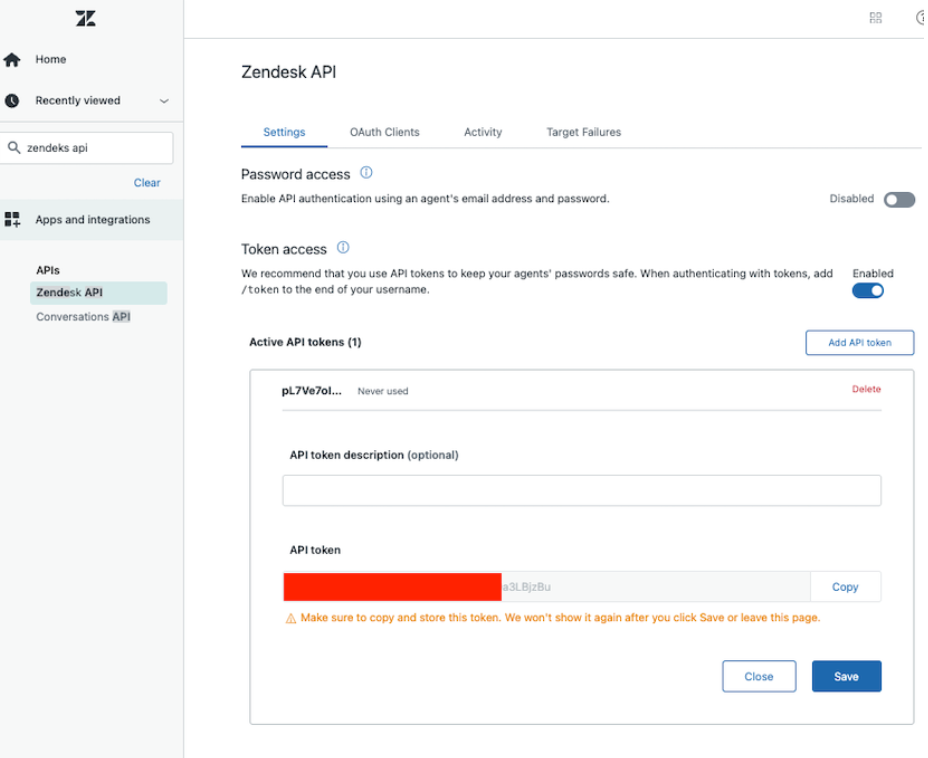Screen dimensions: 928x758
Task: Click the Zendesk logo icon
Action: click(x=85, y=18)
